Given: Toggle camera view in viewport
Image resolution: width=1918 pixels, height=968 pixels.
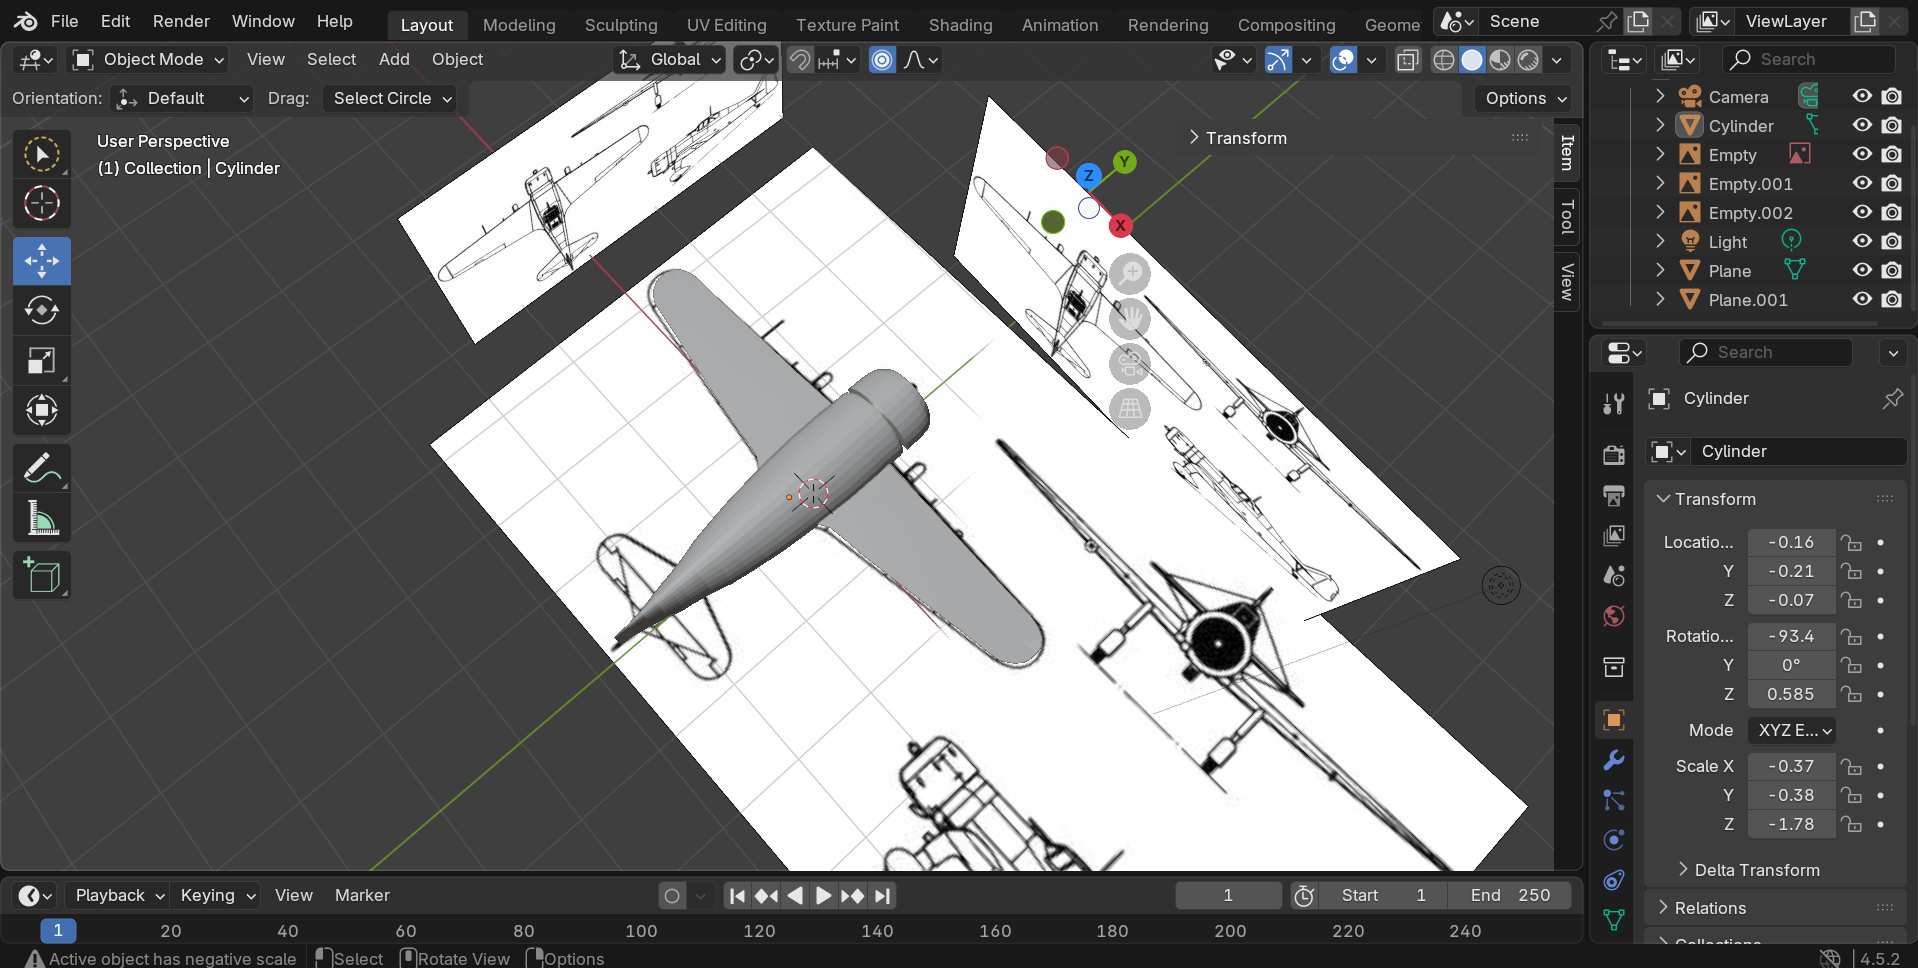Looking at the screenshot, I should (x=1130, y=364).
